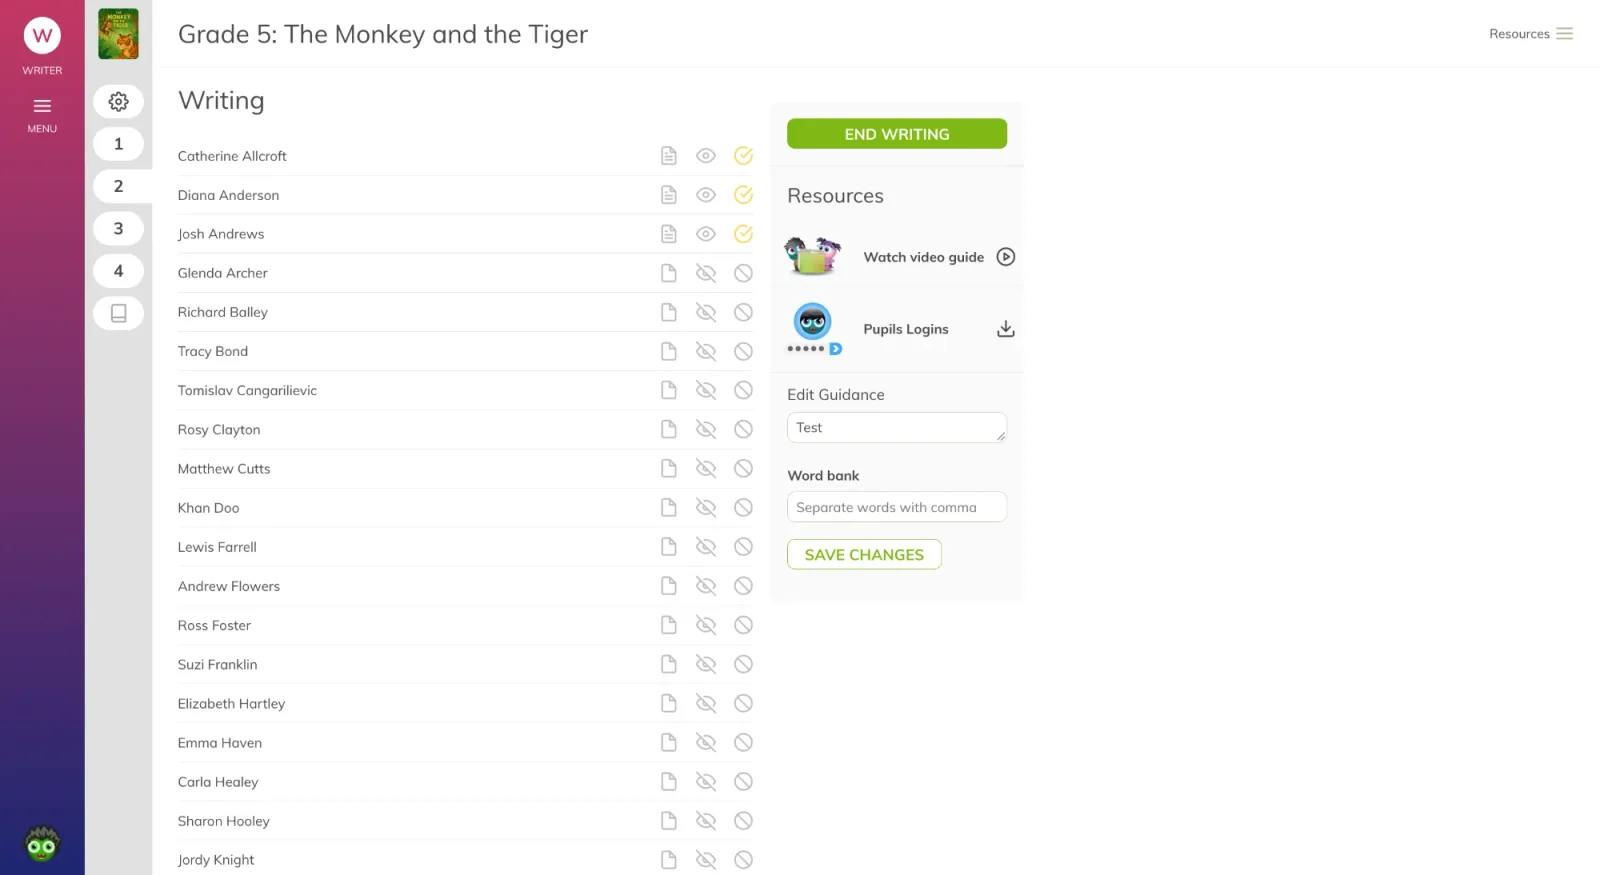Play the Watch video guide icon

(1006, 257)
